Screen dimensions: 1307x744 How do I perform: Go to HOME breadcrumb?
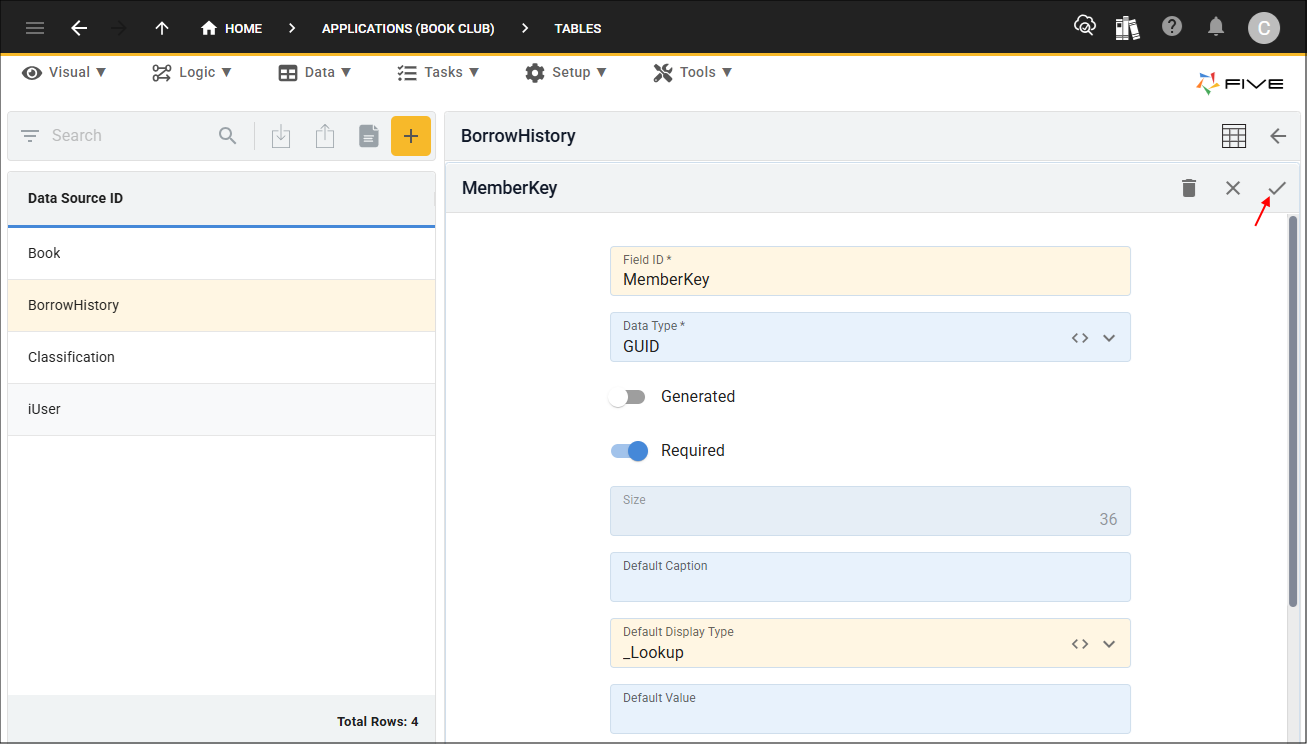(231, 28)
